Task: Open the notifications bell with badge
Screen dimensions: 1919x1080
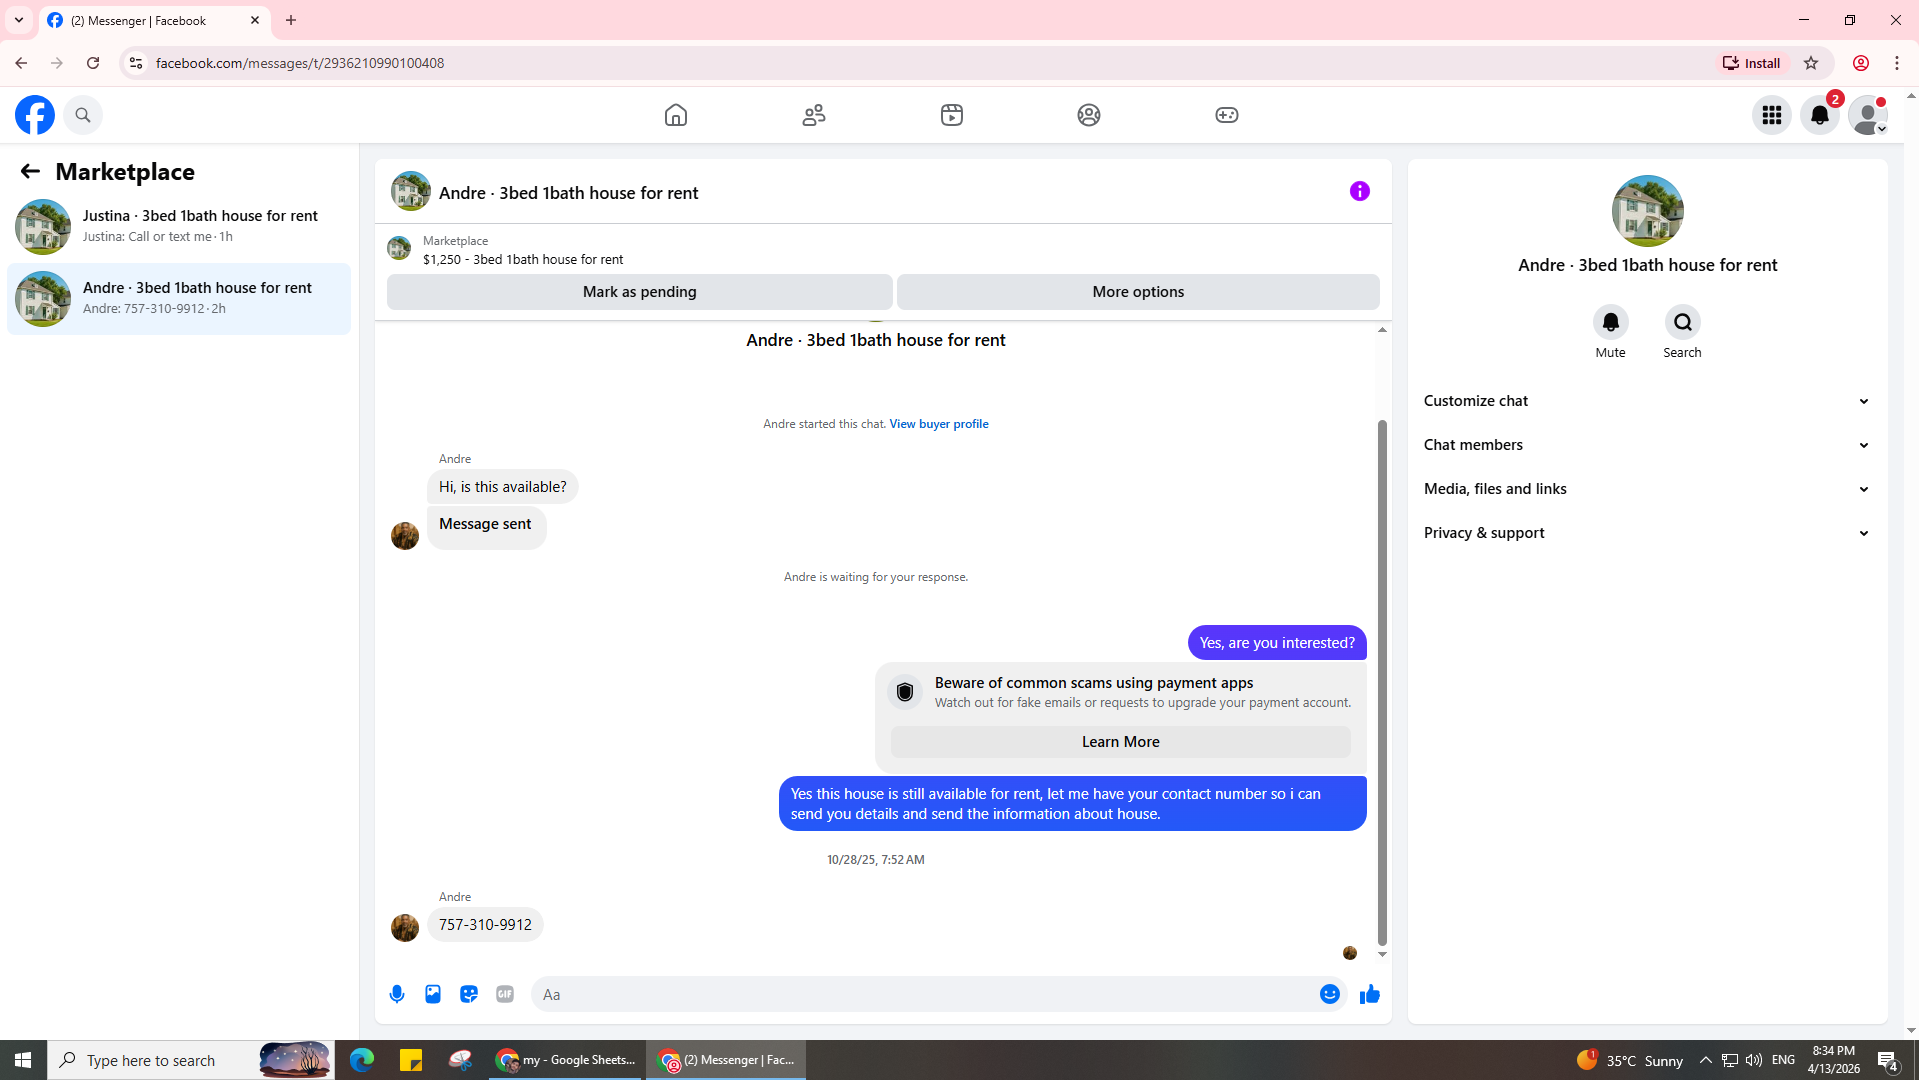Action: (1820, 115)
